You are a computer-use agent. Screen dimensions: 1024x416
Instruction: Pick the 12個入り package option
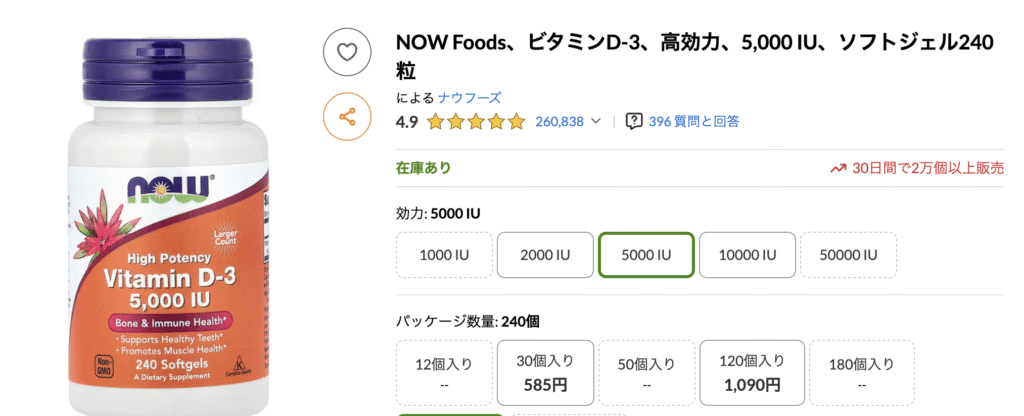tap(443, 373)
